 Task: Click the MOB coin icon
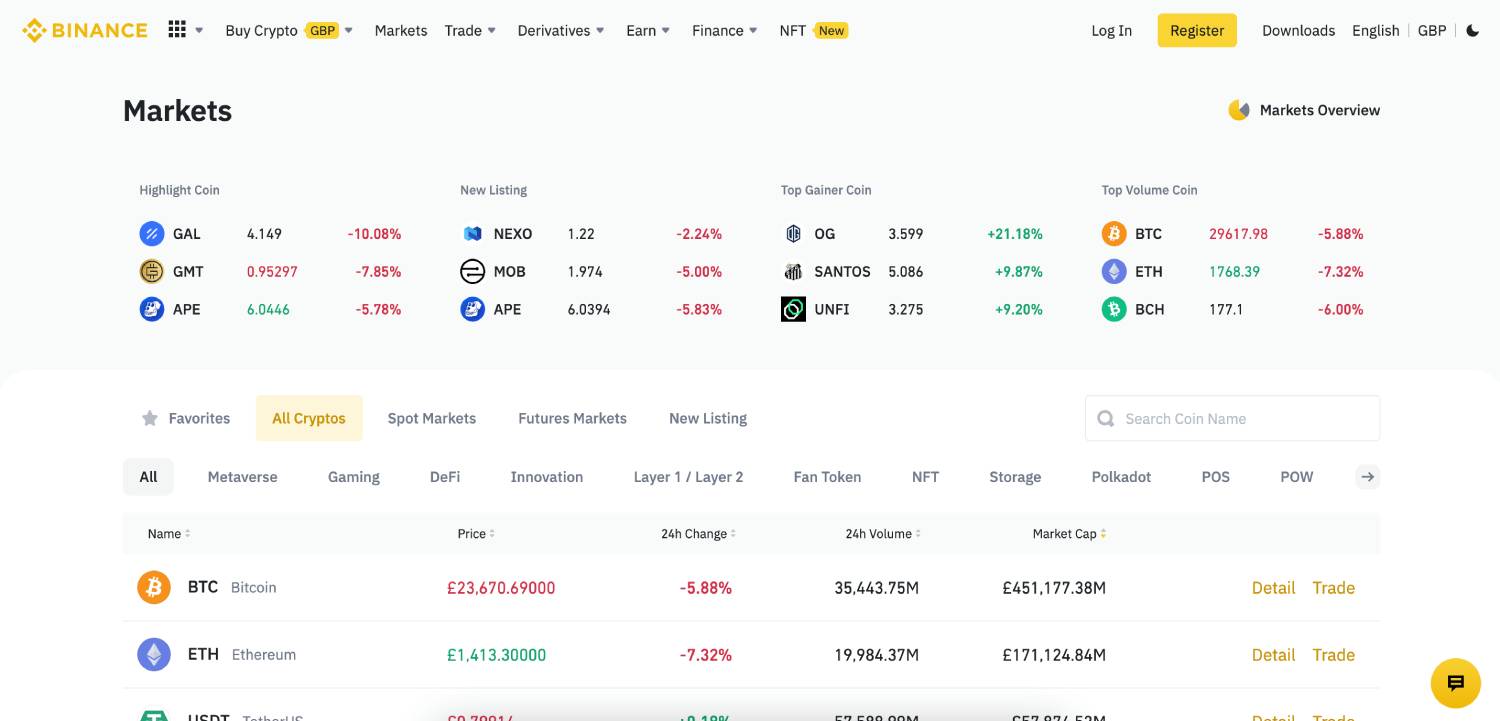[x=472, y=271]
